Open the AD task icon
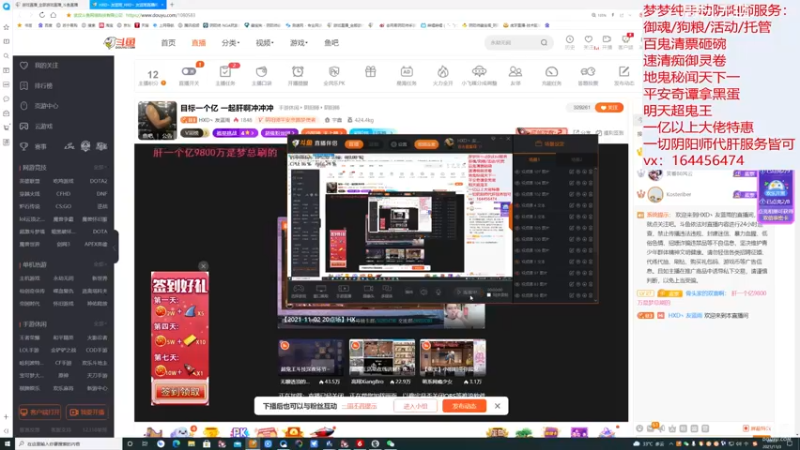Image resolution: width=800 pixels, height=450 pixels. point(407,71)
